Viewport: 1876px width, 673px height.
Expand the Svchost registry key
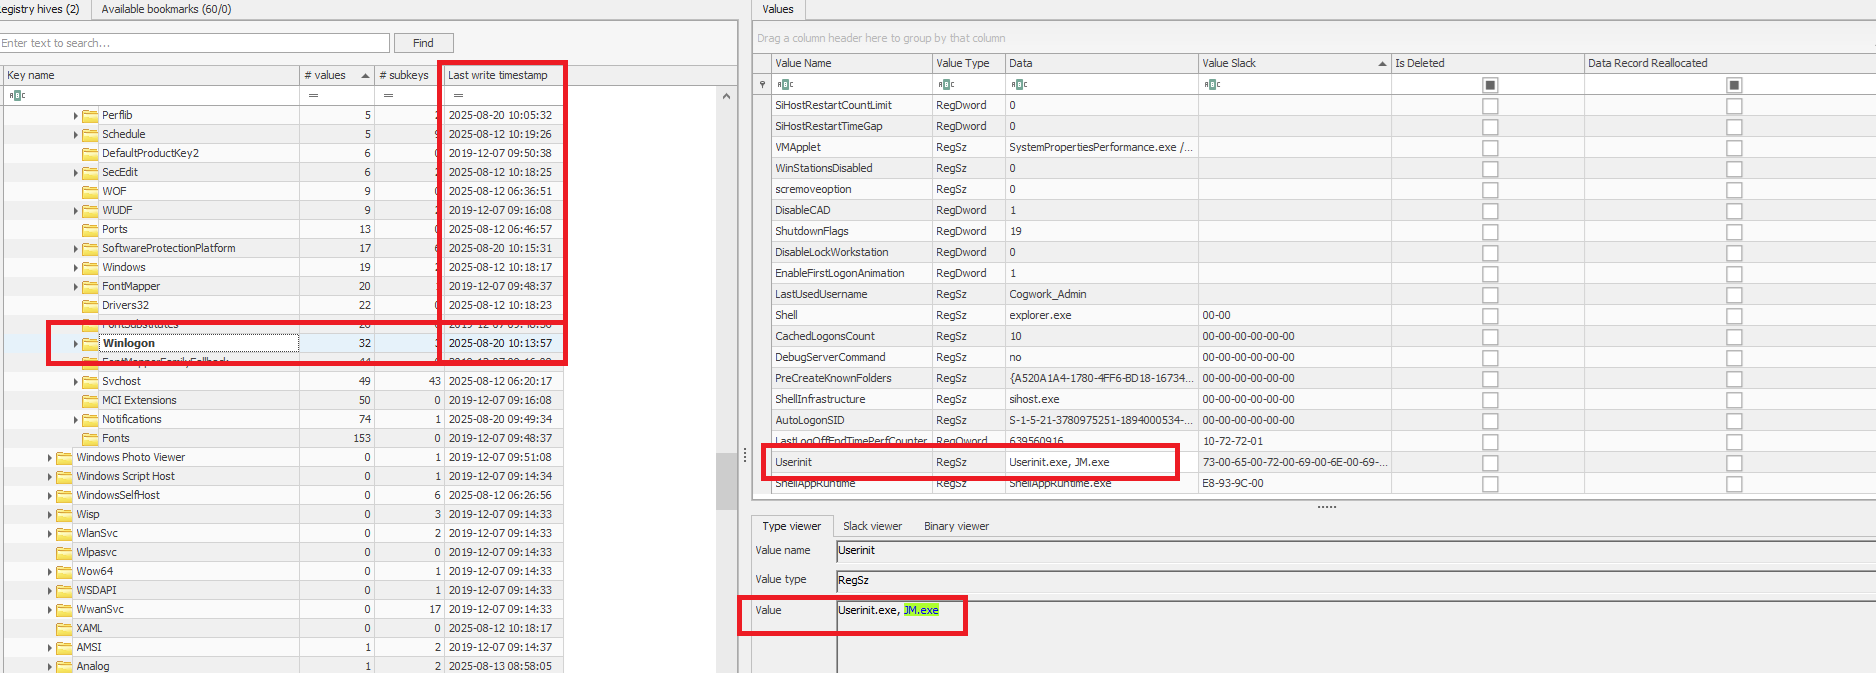coord(75,382)
